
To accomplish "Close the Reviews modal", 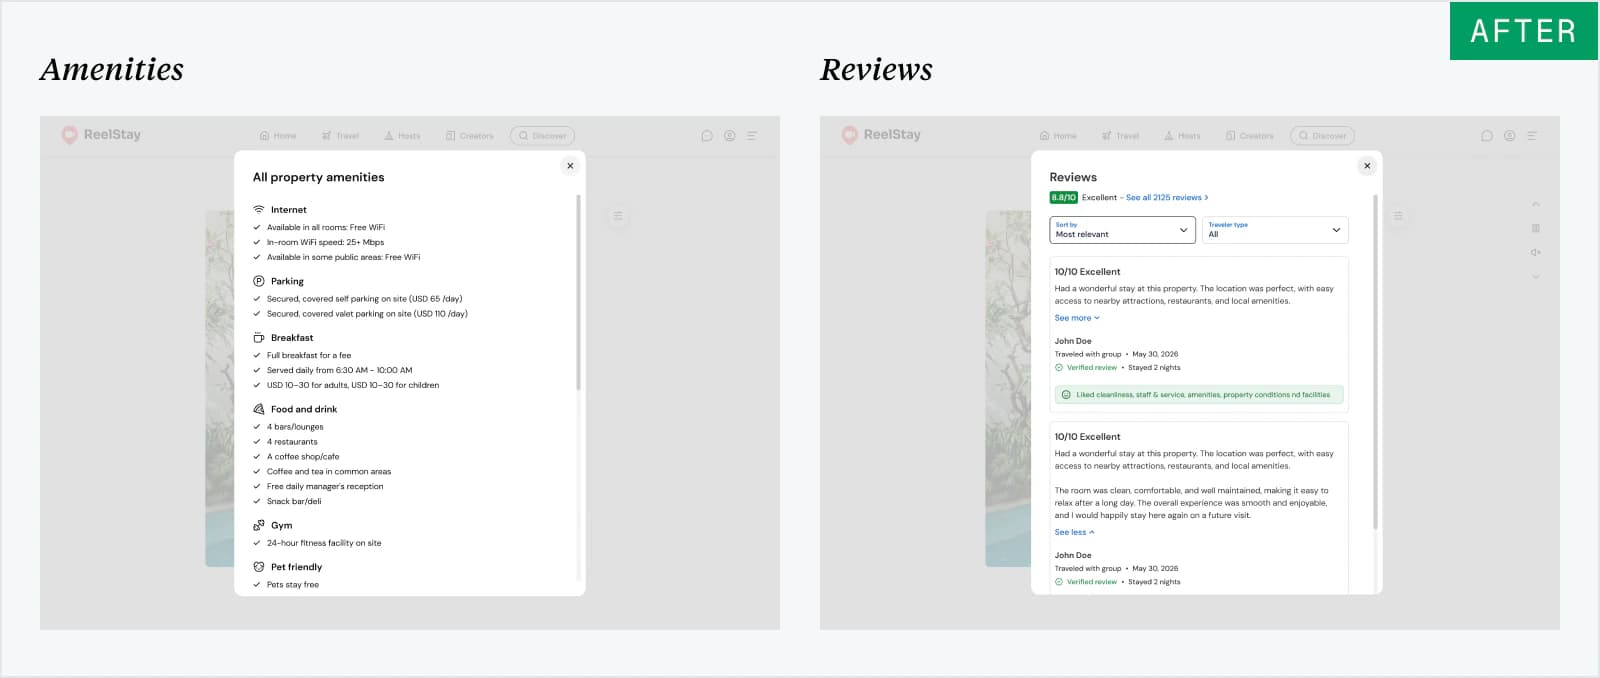I will point(1367,166).
